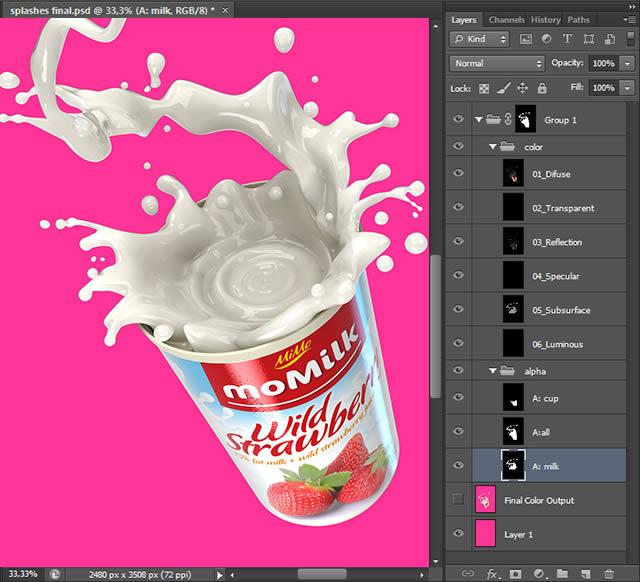Select the 06_Luminous layer
Viewport: 640px width, 582px height.
(x=549, y=343)
